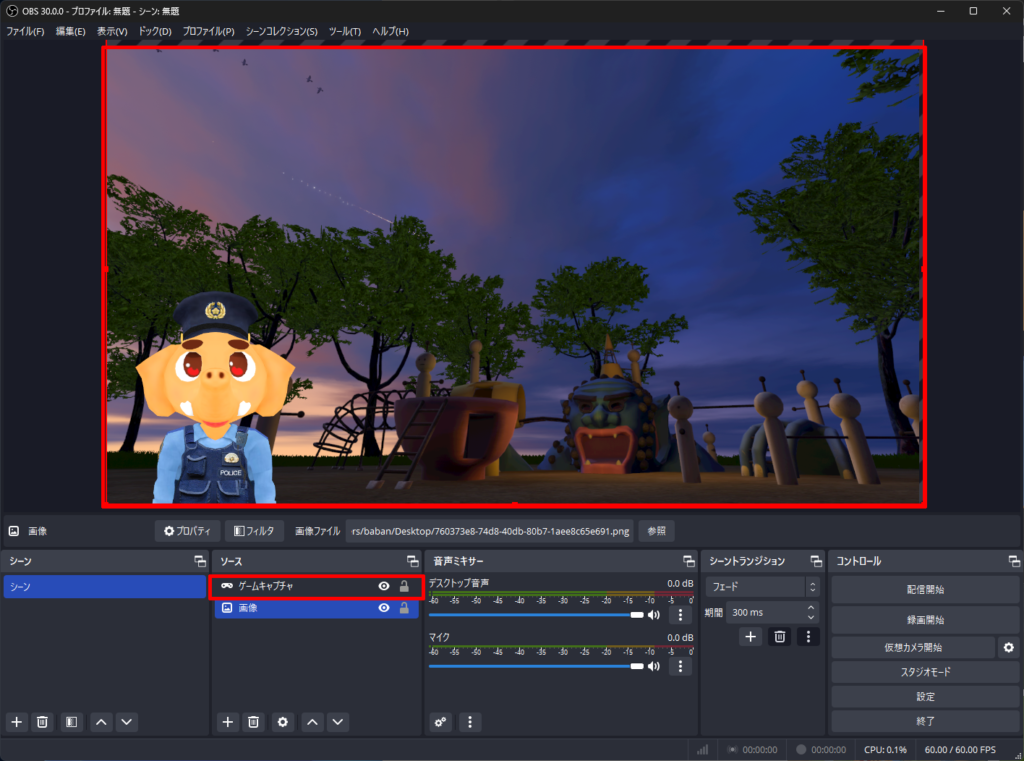Image resolution: width=1024 pixels, height=761 pixels.
Task: Open virtual camera settings gear icon
Action: [x=1009, y=648]
